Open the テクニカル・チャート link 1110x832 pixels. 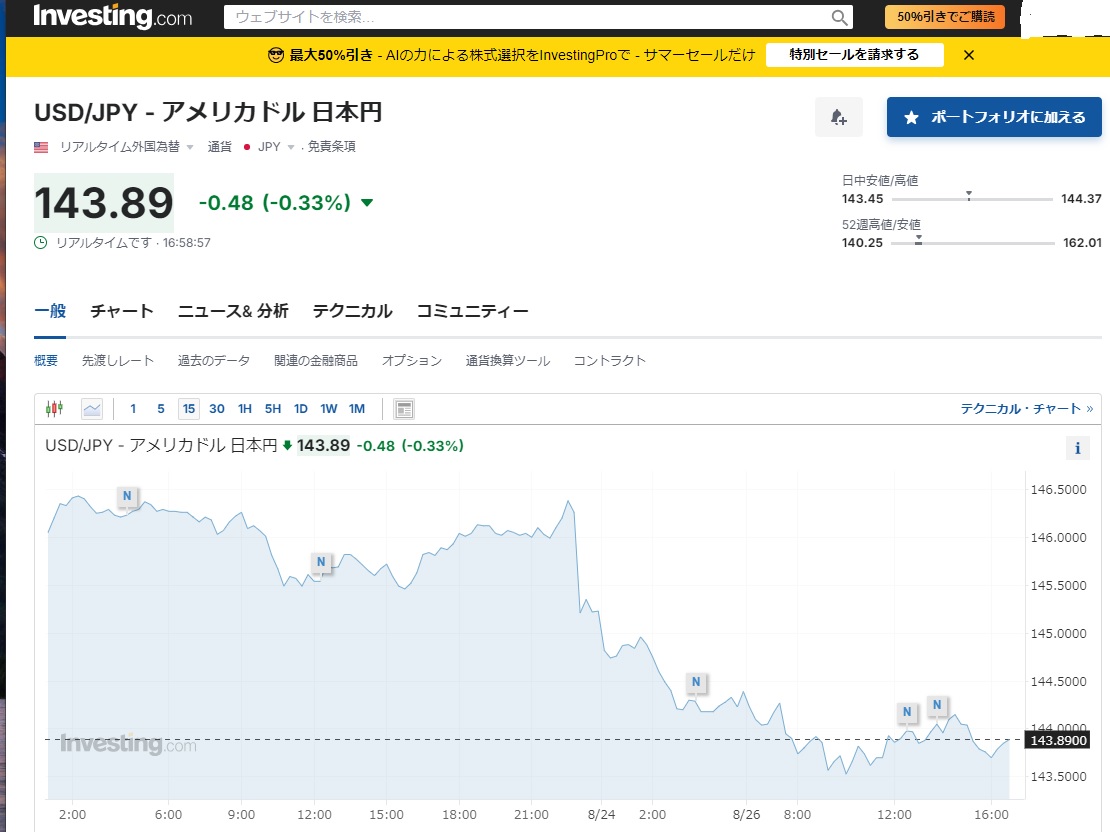tap(1026, 408)
